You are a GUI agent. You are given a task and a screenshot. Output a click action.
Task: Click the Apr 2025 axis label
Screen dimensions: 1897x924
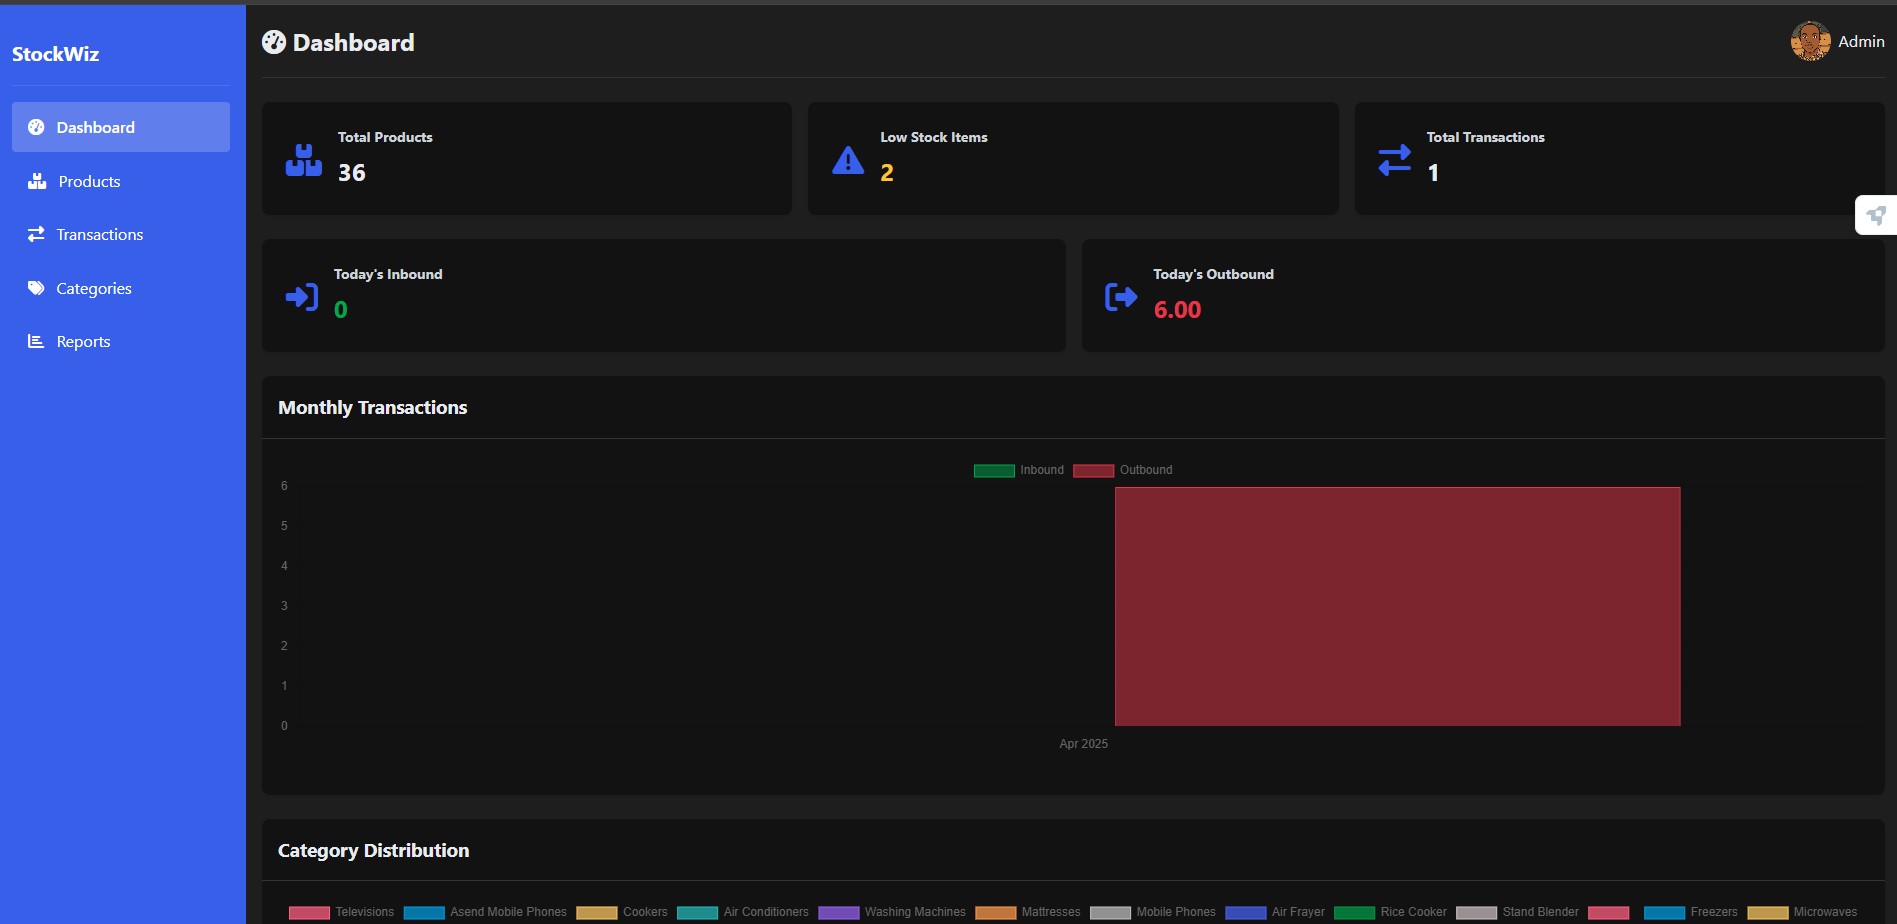pos(1083,744)
